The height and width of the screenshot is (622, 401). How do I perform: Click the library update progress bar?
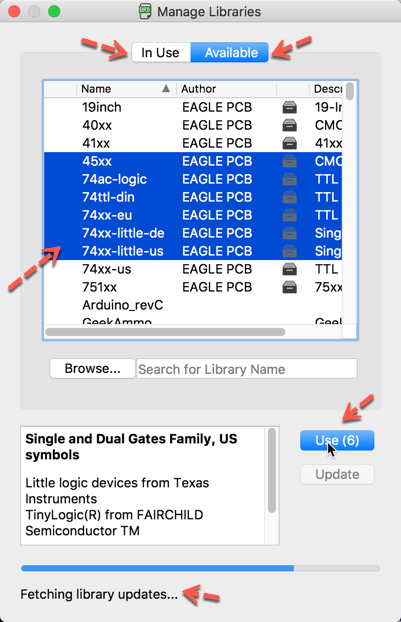click(x=200, y=568)
